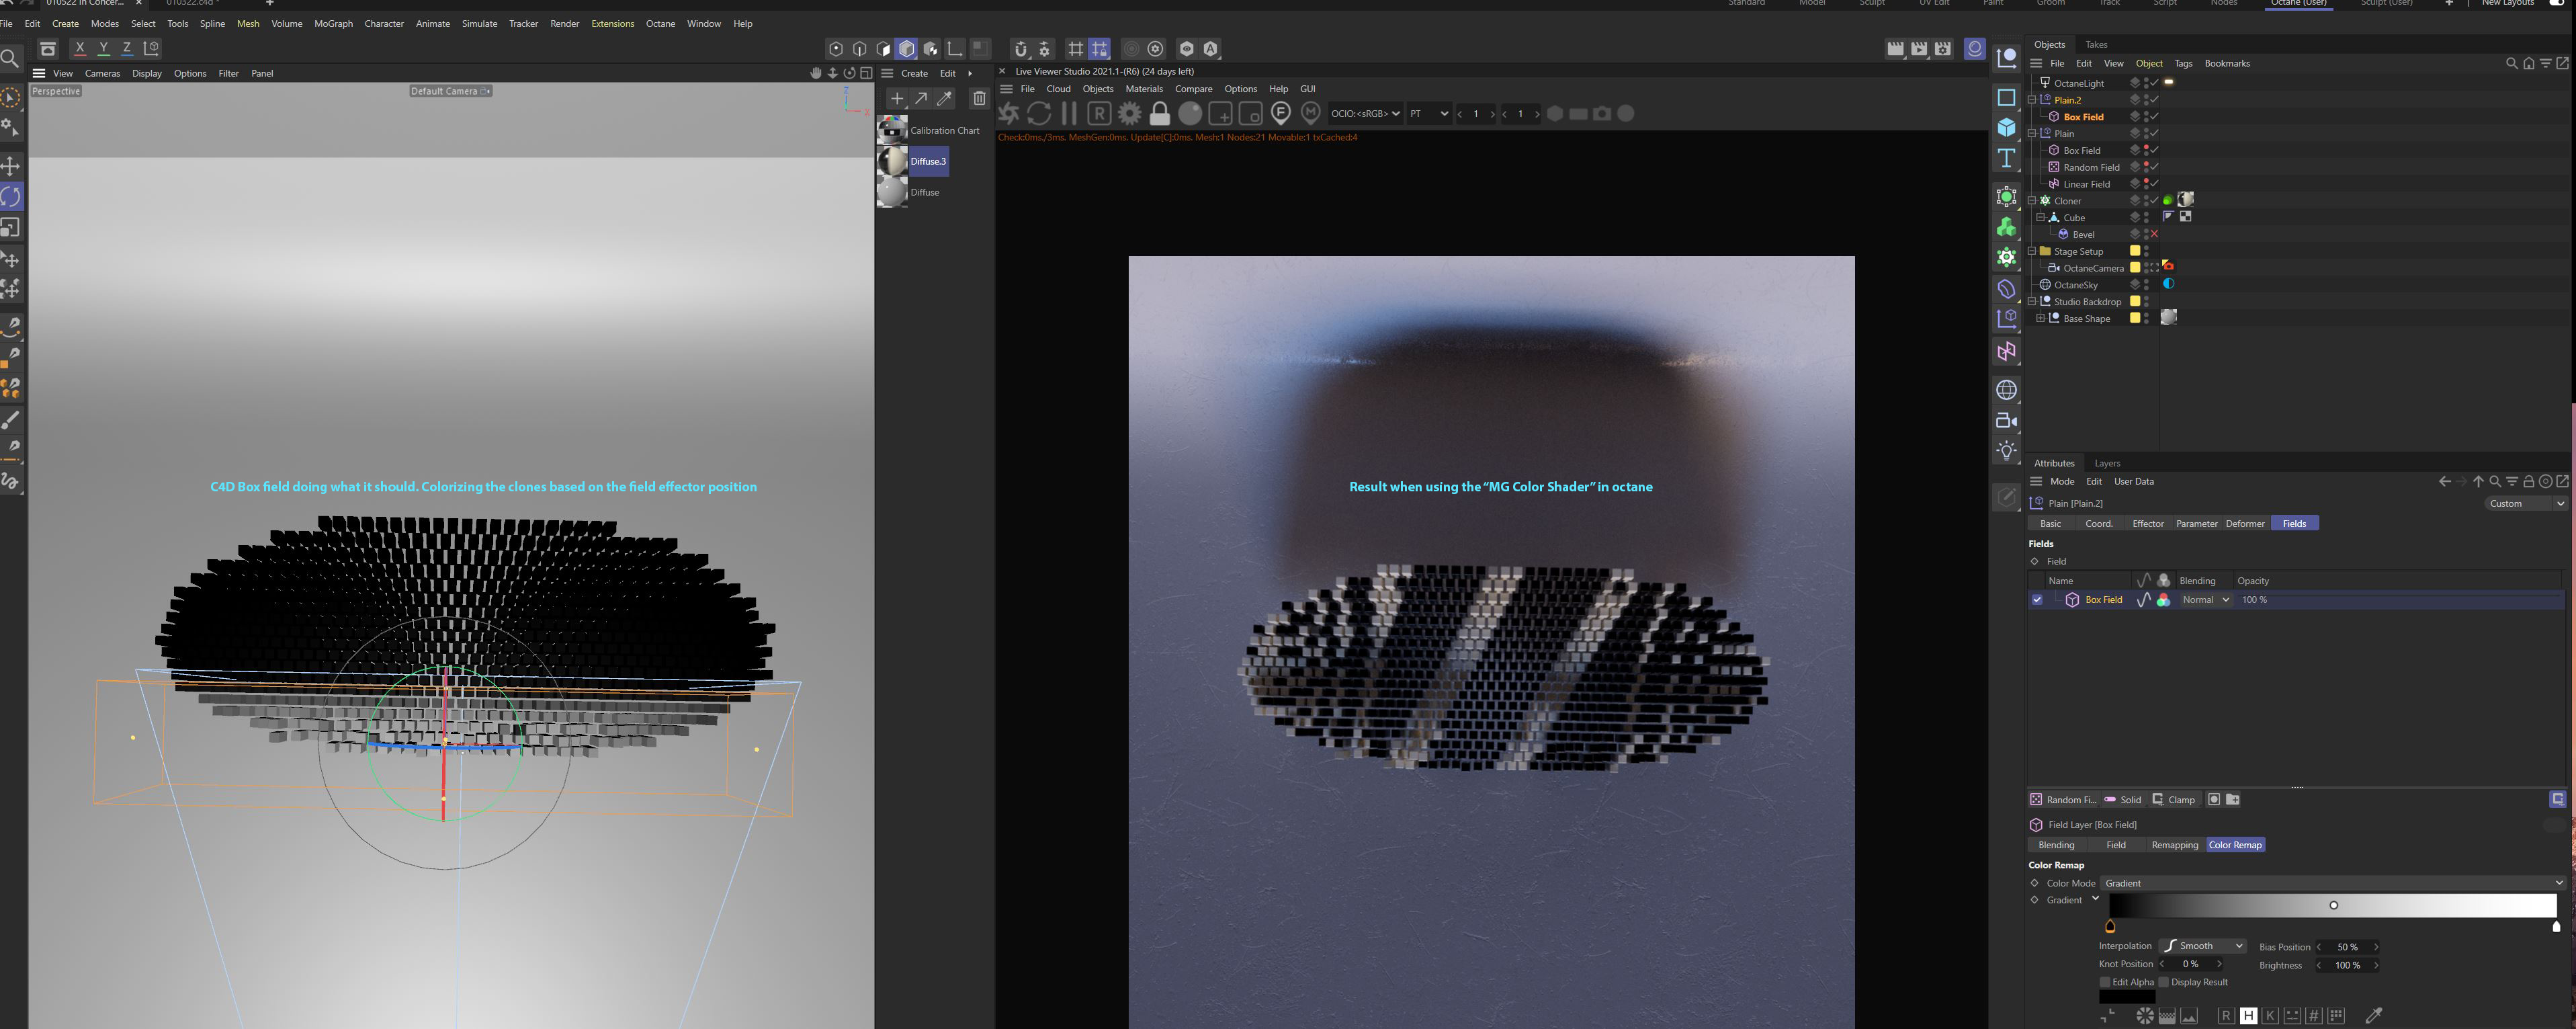Select the Rotate tool in left toolbar

pos(11,196)
